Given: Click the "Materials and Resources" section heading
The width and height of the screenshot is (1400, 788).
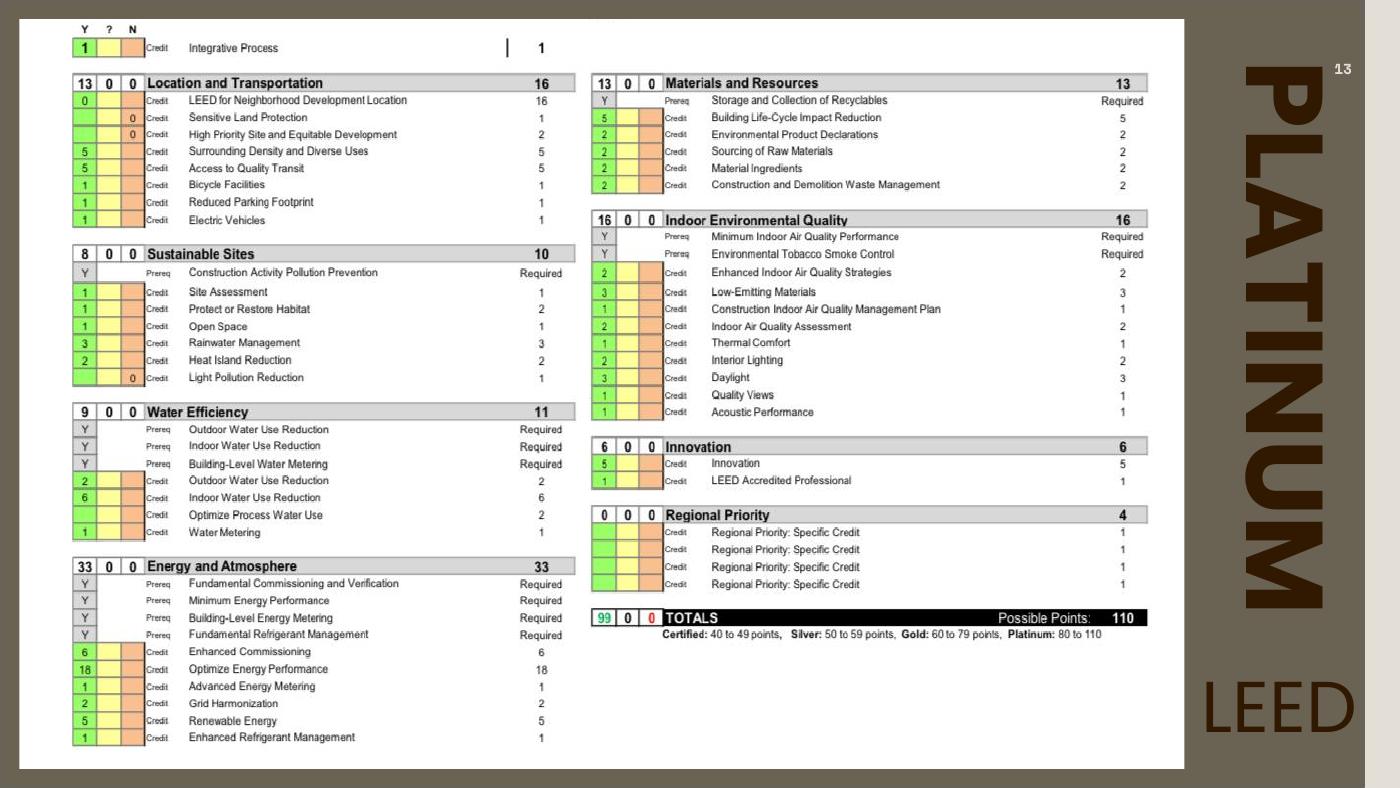Looking at the screenshot, I should 742,84.
